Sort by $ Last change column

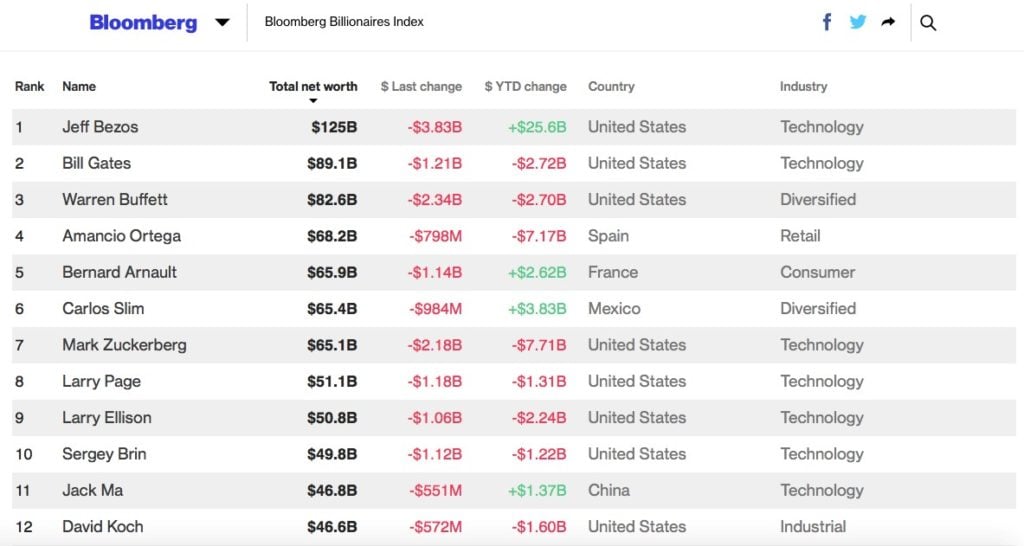421,87
